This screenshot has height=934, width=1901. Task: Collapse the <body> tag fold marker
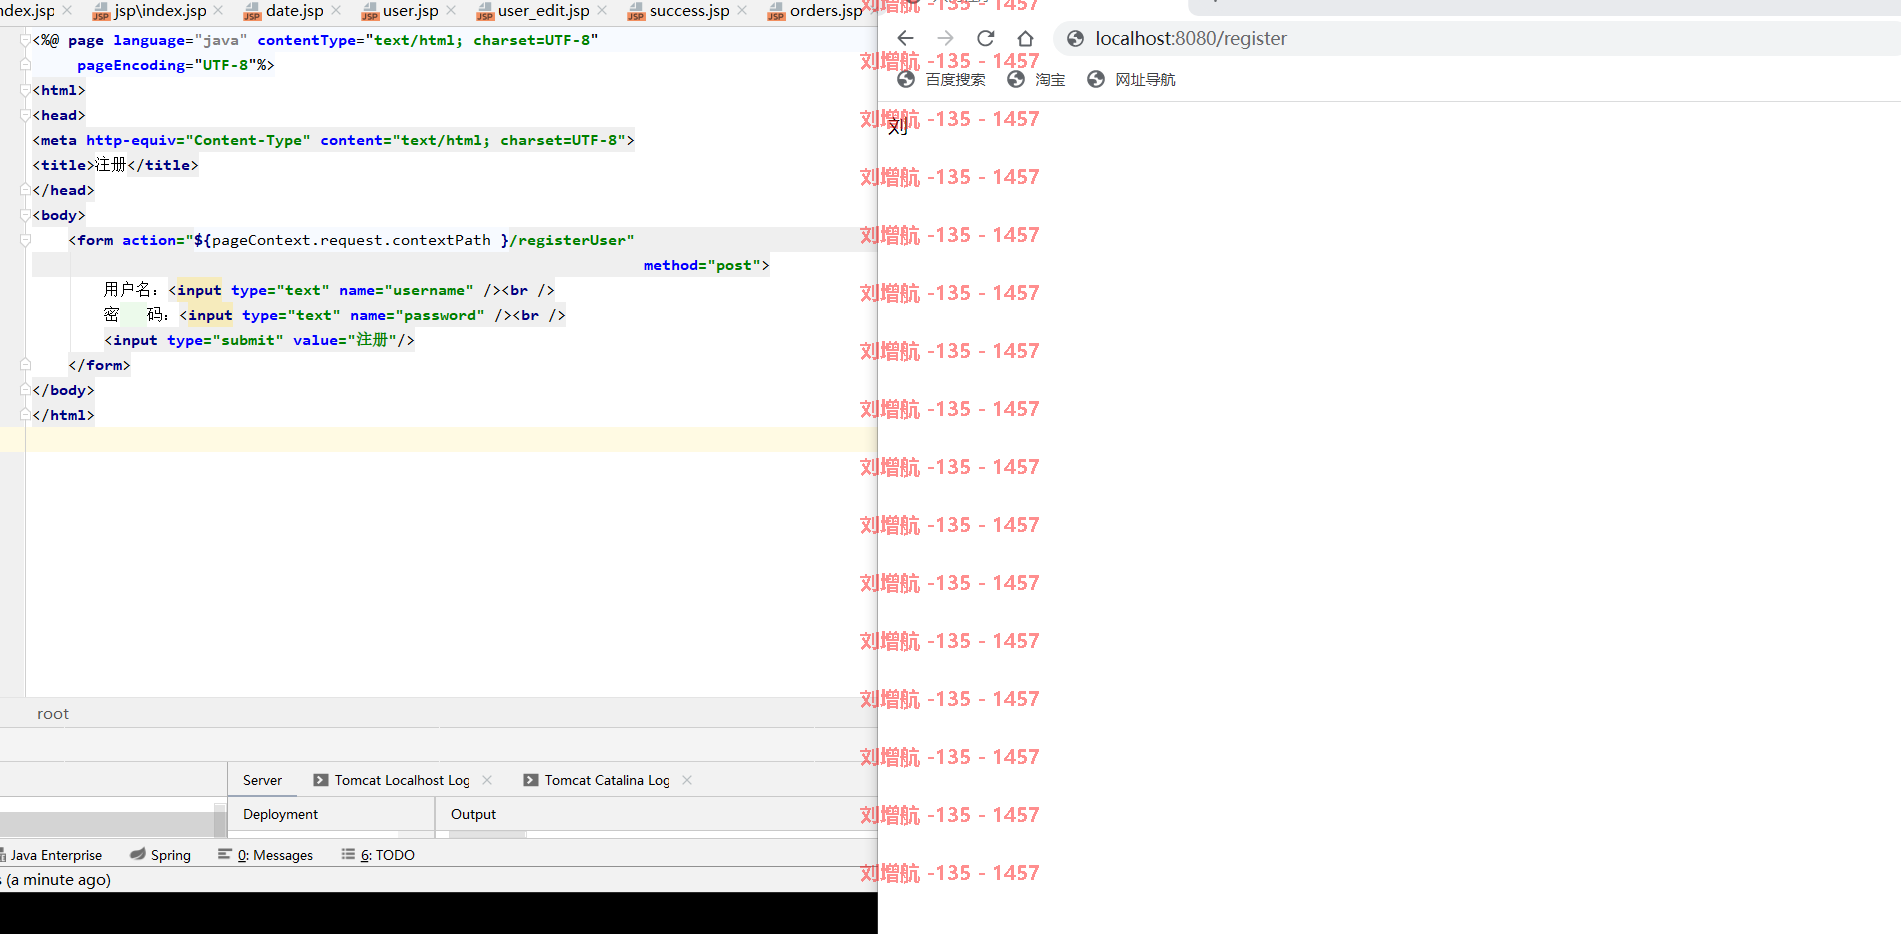(25, 215)
